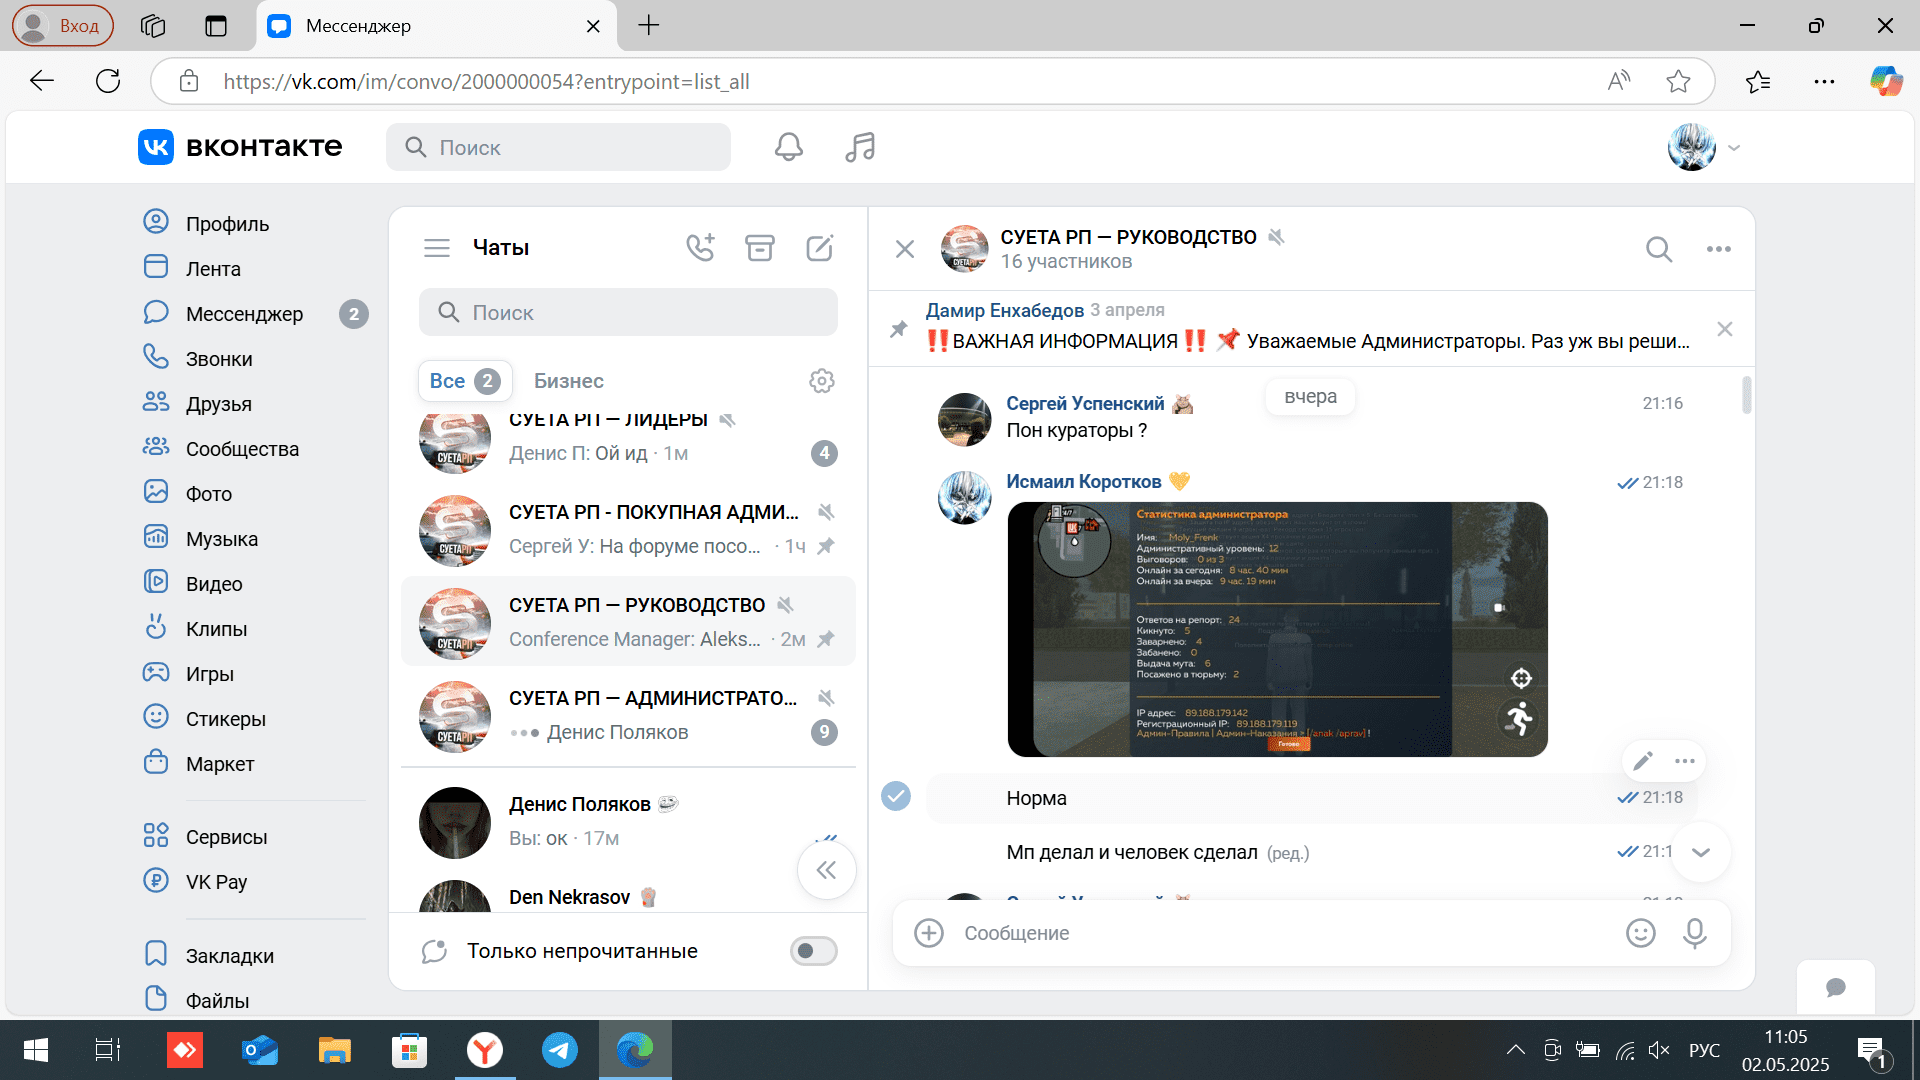Open VK logo home link

coord(239,147)
